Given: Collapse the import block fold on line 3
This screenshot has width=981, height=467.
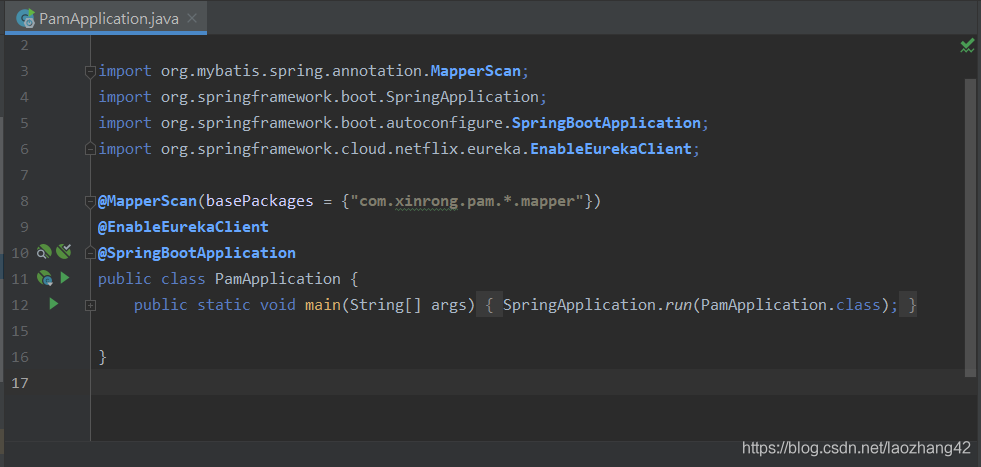Looking at the screenshot, I should [x=90, y=71].
